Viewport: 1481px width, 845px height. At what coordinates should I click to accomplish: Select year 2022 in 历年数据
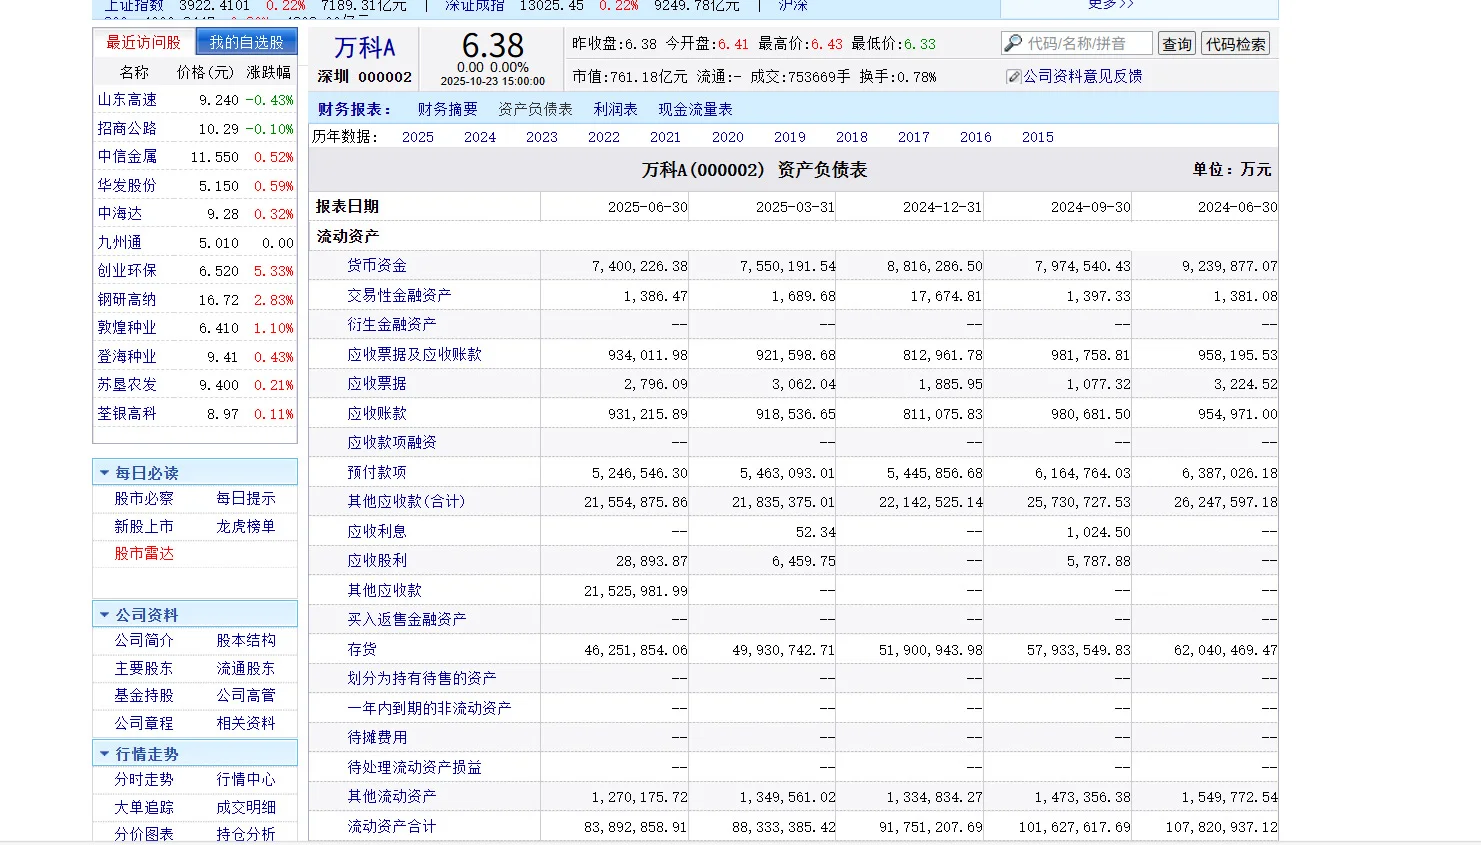tap(604, 137)
